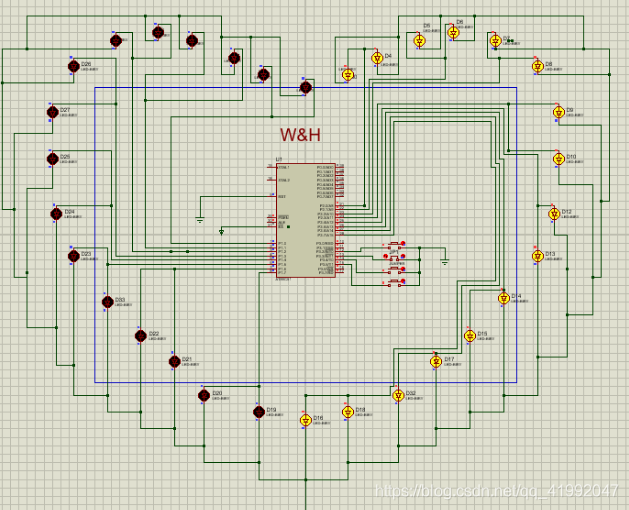The width and height of the screenshot is (629, 510).
Task: Click the ground symbol beside the push buttons
Action: pyautogui.click(x=444, y=263)
